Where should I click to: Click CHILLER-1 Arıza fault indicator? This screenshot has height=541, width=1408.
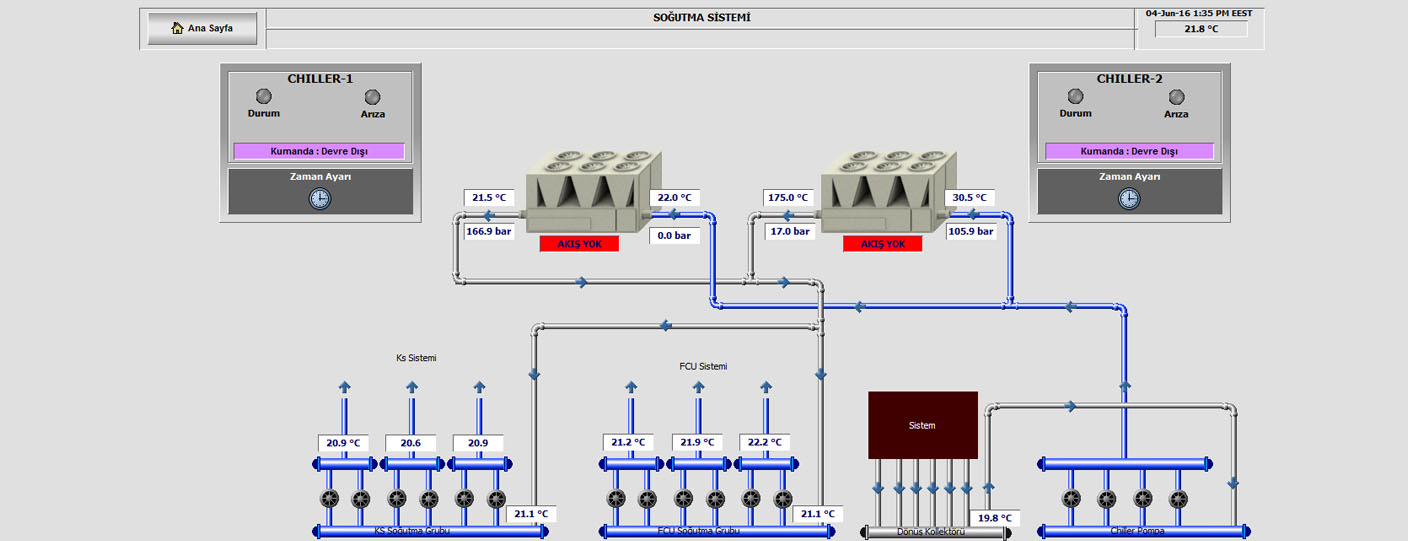(372, 97)
